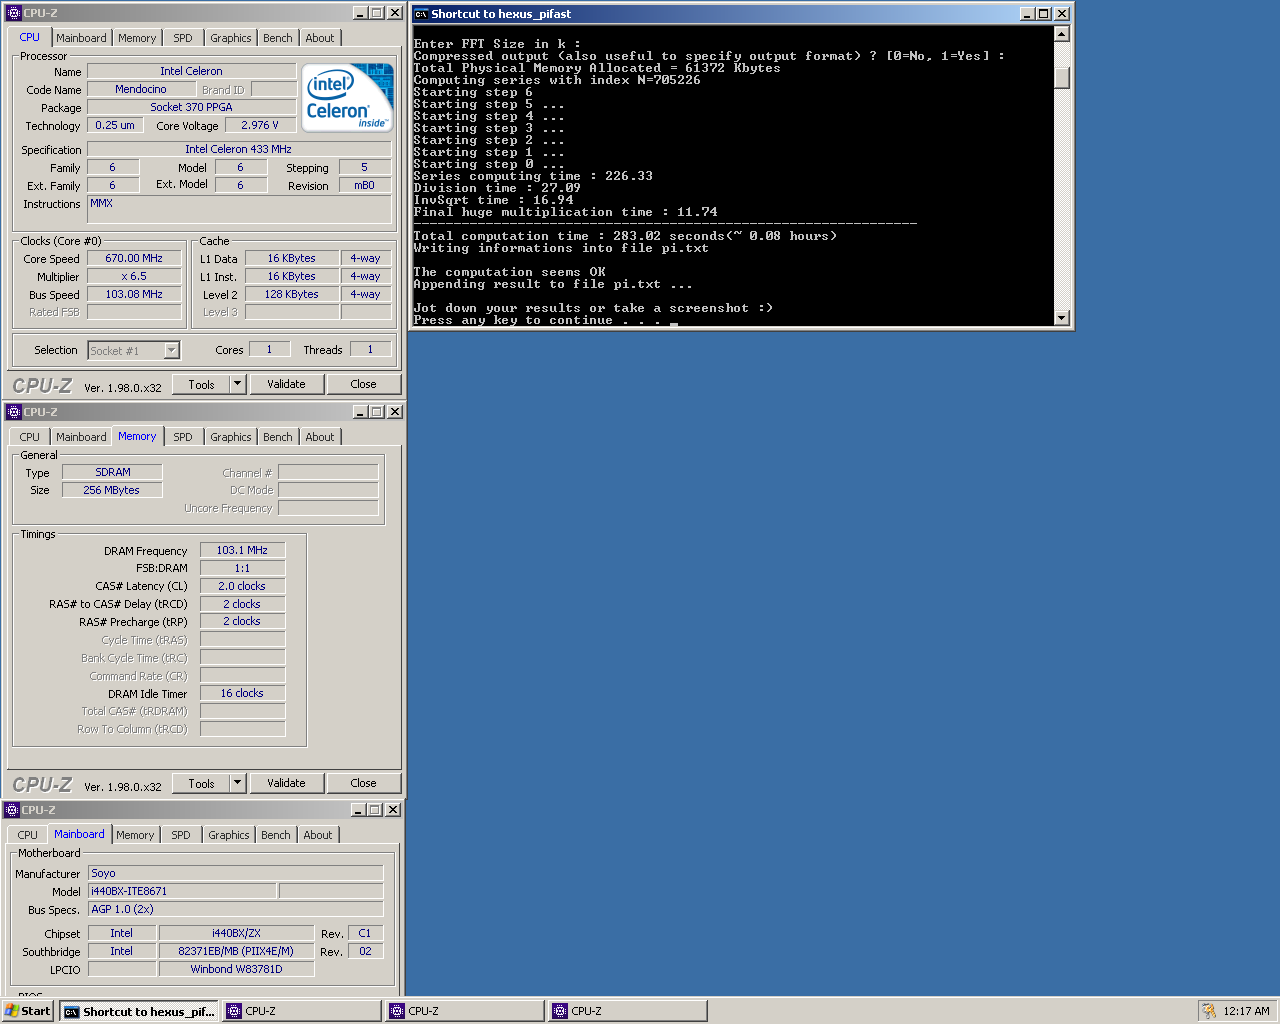Maximize the hexus_pifast console window
This screenshot has width=1280, height=1024.
pos(1044,14)
